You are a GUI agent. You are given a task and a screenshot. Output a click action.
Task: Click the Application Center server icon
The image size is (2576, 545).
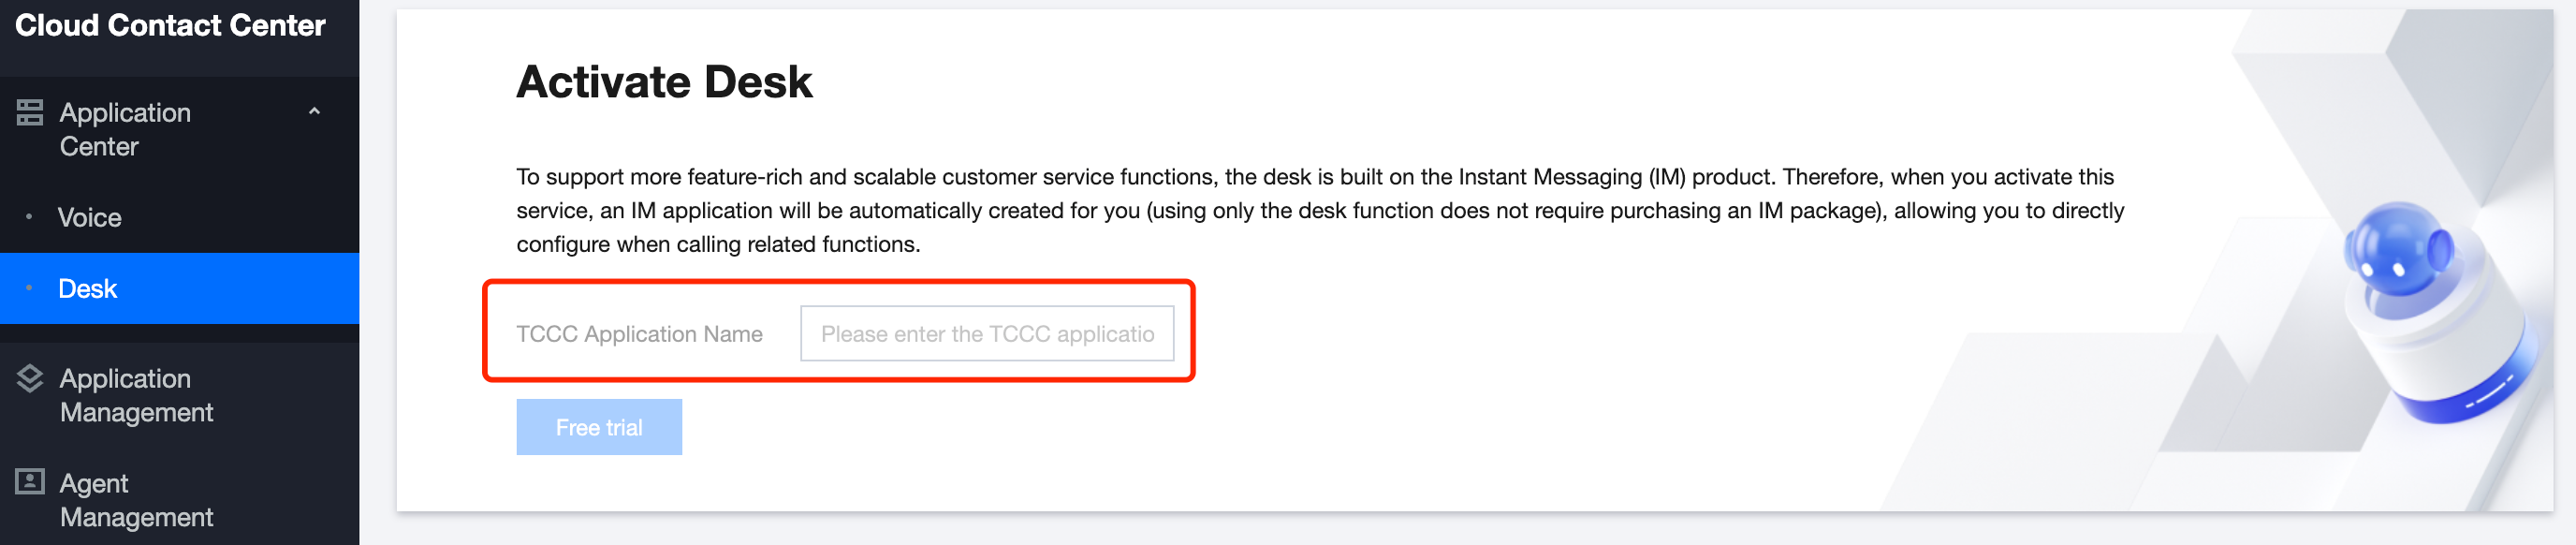[x=30, y=112]
